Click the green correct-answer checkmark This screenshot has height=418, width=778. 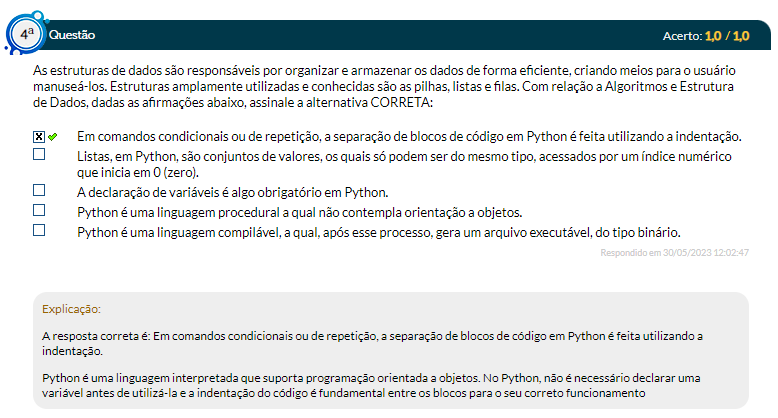point(53,136)
